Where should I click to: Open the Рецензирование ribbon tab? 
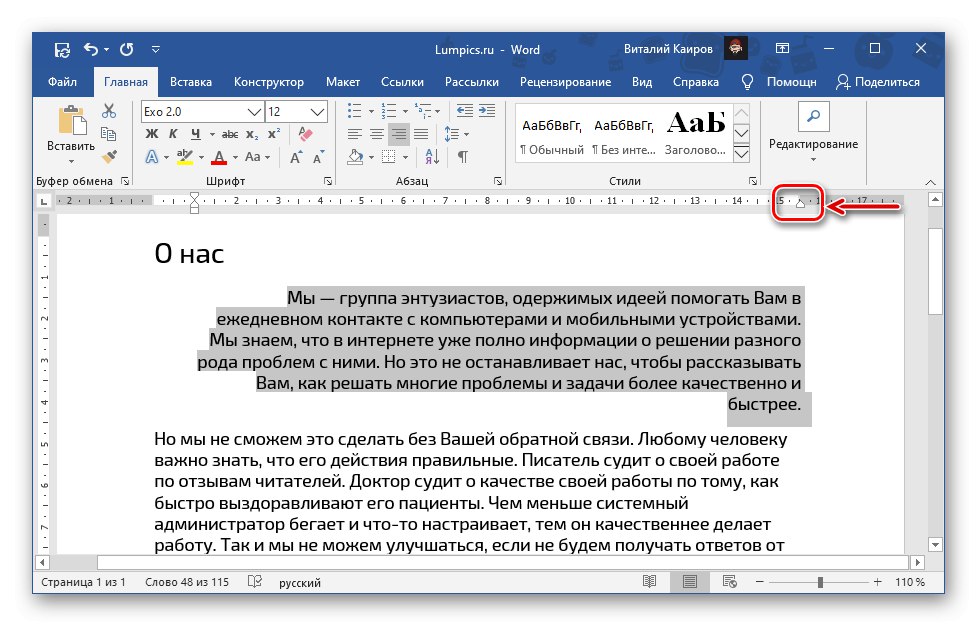[x=565, y=82]
